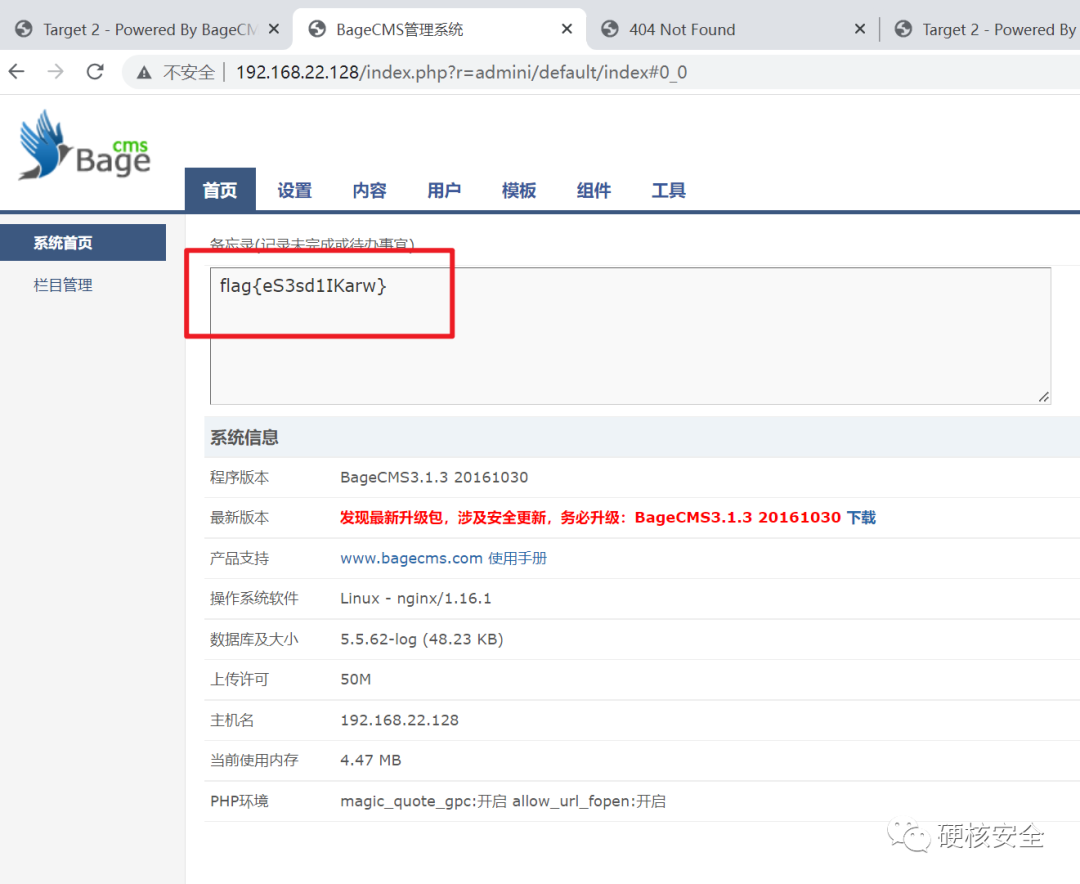Click inside the memo textarea with flag

pos(630,336)
